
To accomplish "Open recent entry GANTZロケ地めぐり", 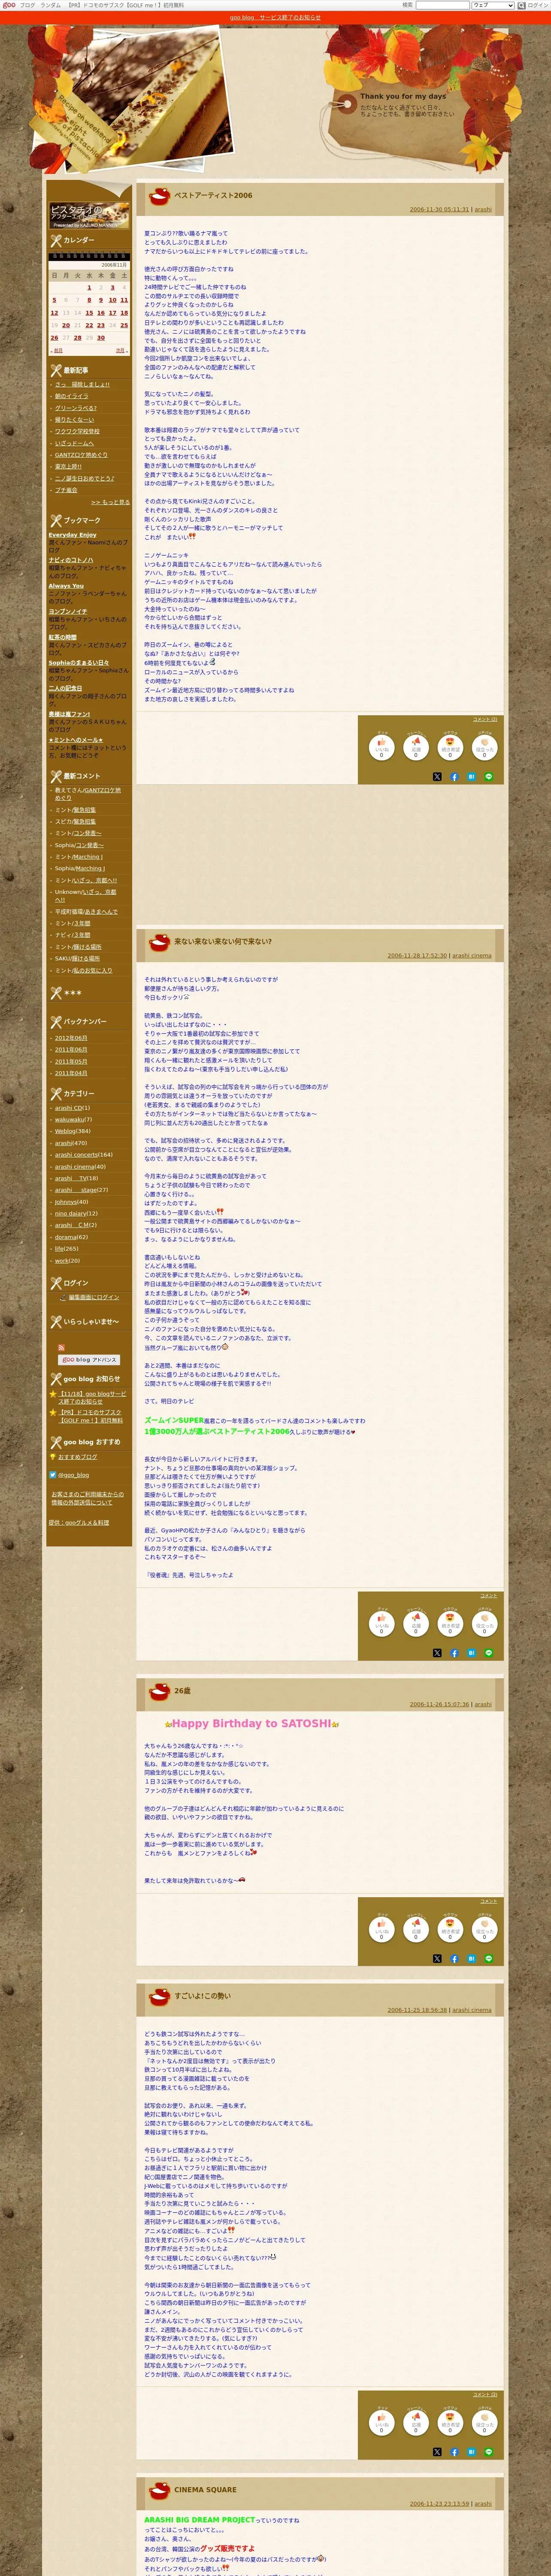I will (81, 455).
